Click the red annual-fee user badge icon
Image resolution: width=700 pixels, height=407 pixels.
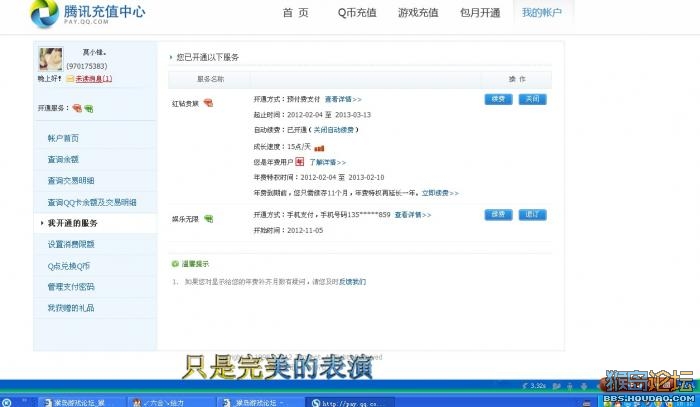300,162
